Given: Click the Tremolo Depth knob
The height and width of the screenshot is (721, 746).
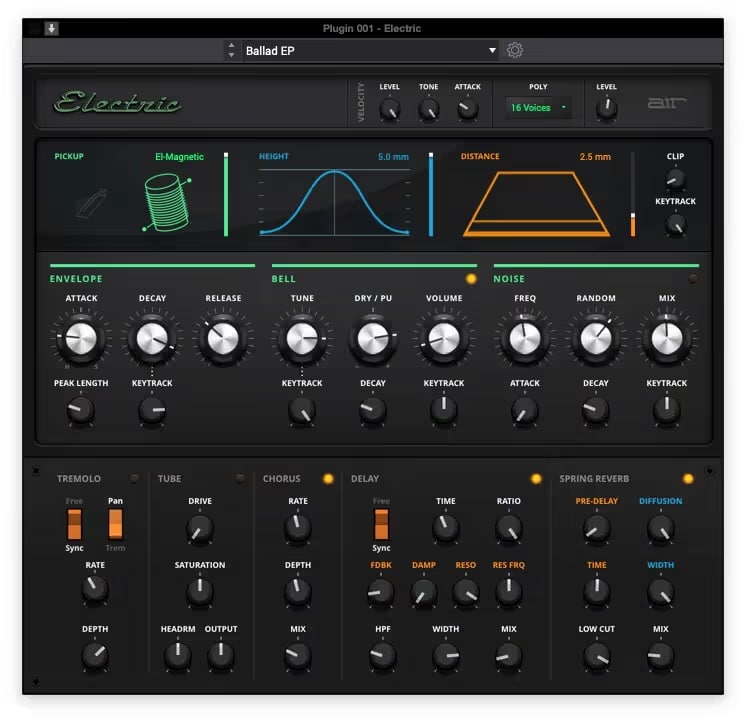Looking at the screenshot, I should coord(95,655).
